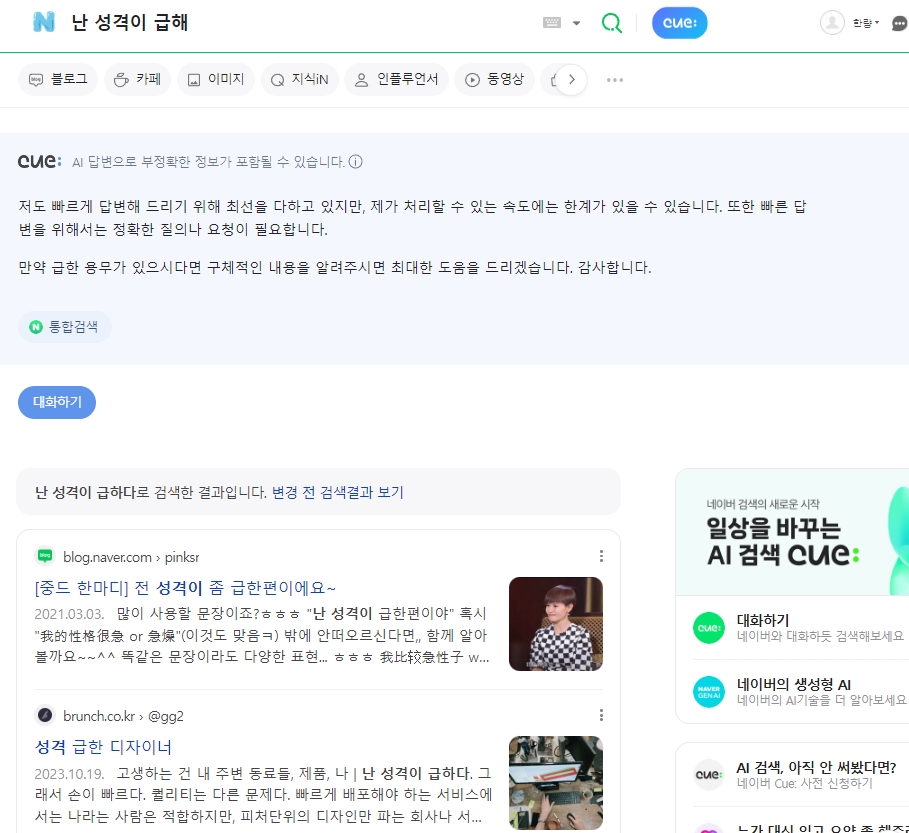Image resolution: width=909 pixels, height=833 pixels.
Task: Click the 통합검색 source chip
Action: pyautogui.click(x=64, y=327)
